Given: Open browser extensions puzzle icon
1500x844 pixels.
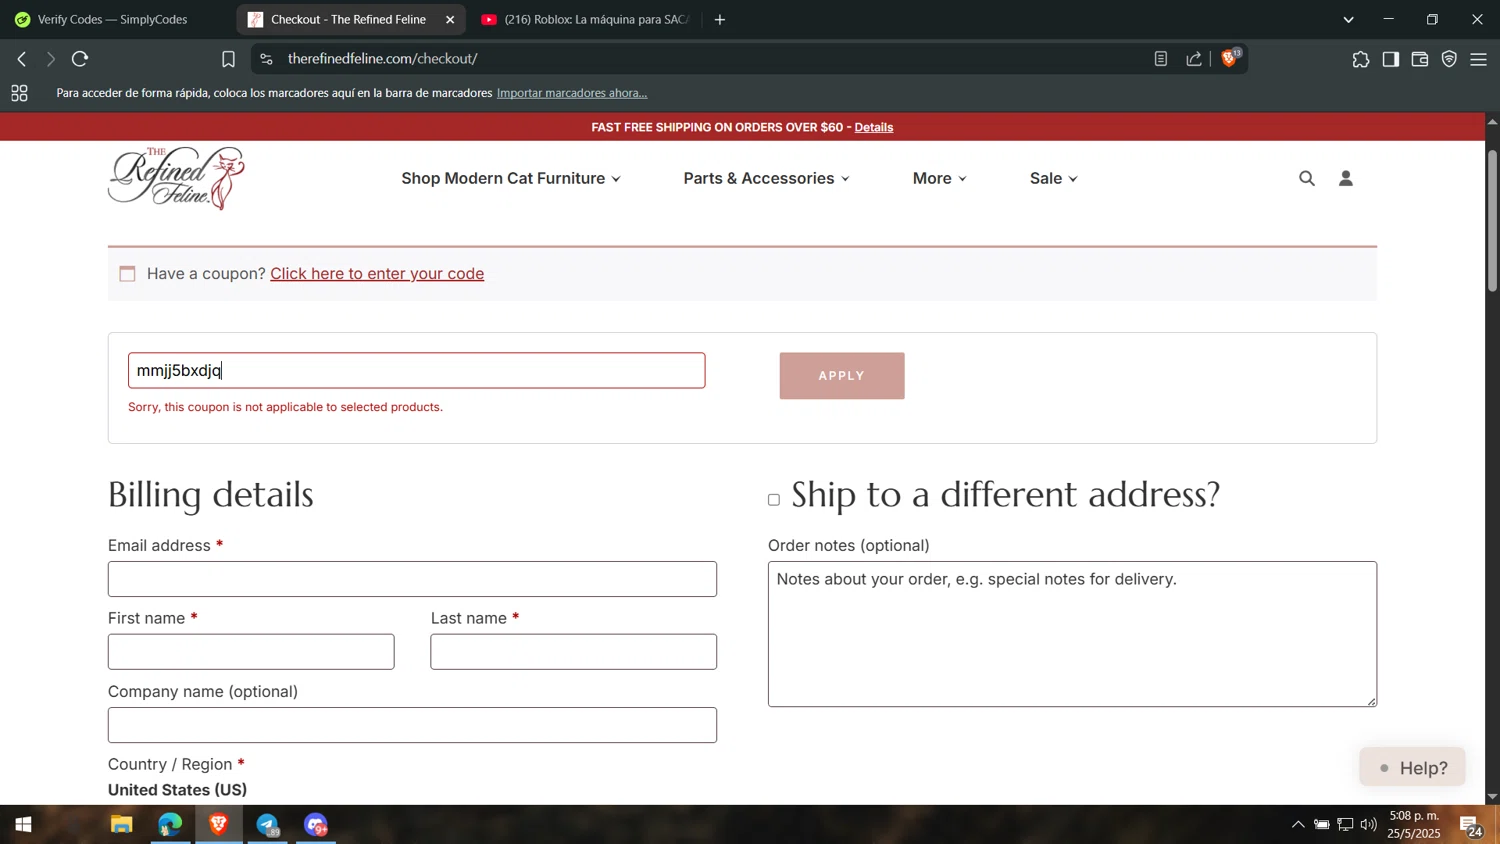Looking at the screenshot, I should (1360, 60).
